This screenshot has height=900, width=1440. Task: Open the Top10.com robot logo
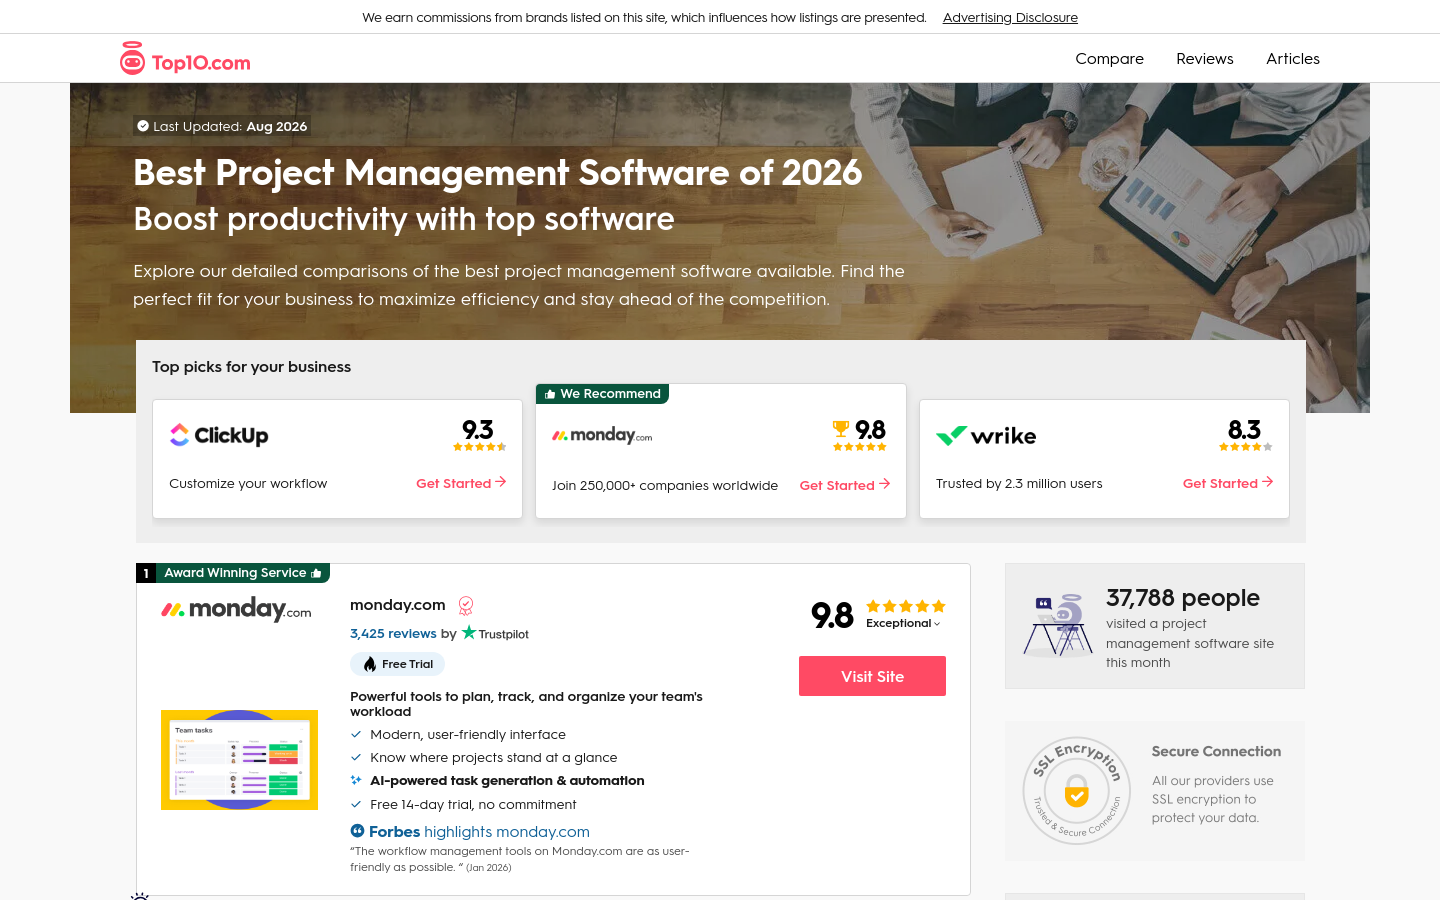click(x=185, y=59)
